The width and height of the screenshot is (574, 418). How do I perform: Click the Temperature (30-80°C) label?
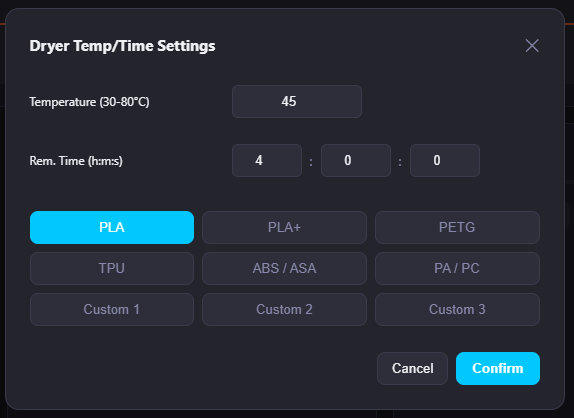click(89, 102)
